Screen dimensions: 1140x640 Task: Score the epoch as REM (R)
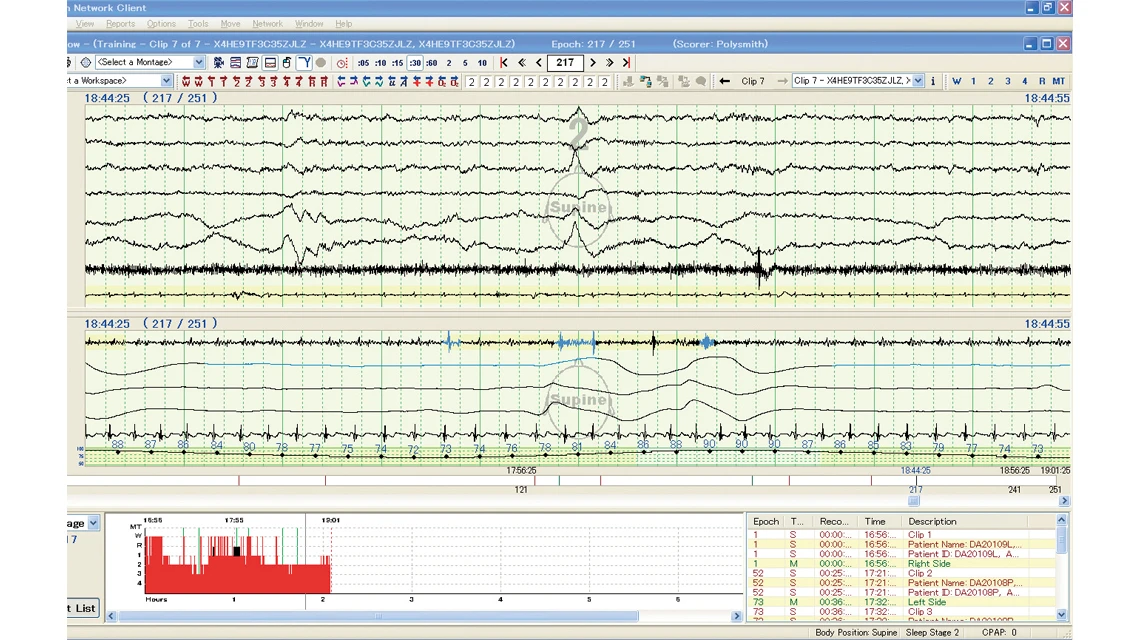[1041, 82]
